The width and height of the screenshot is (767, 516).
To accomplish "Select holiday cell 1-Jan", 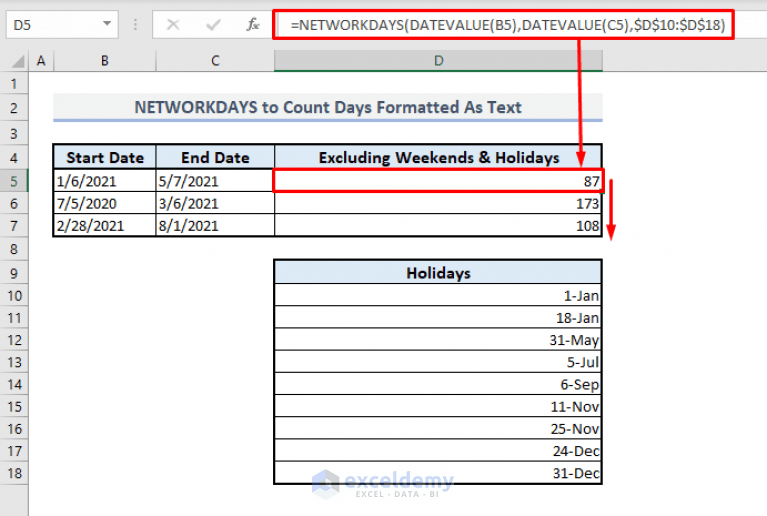I will click(x=438, y=295).
